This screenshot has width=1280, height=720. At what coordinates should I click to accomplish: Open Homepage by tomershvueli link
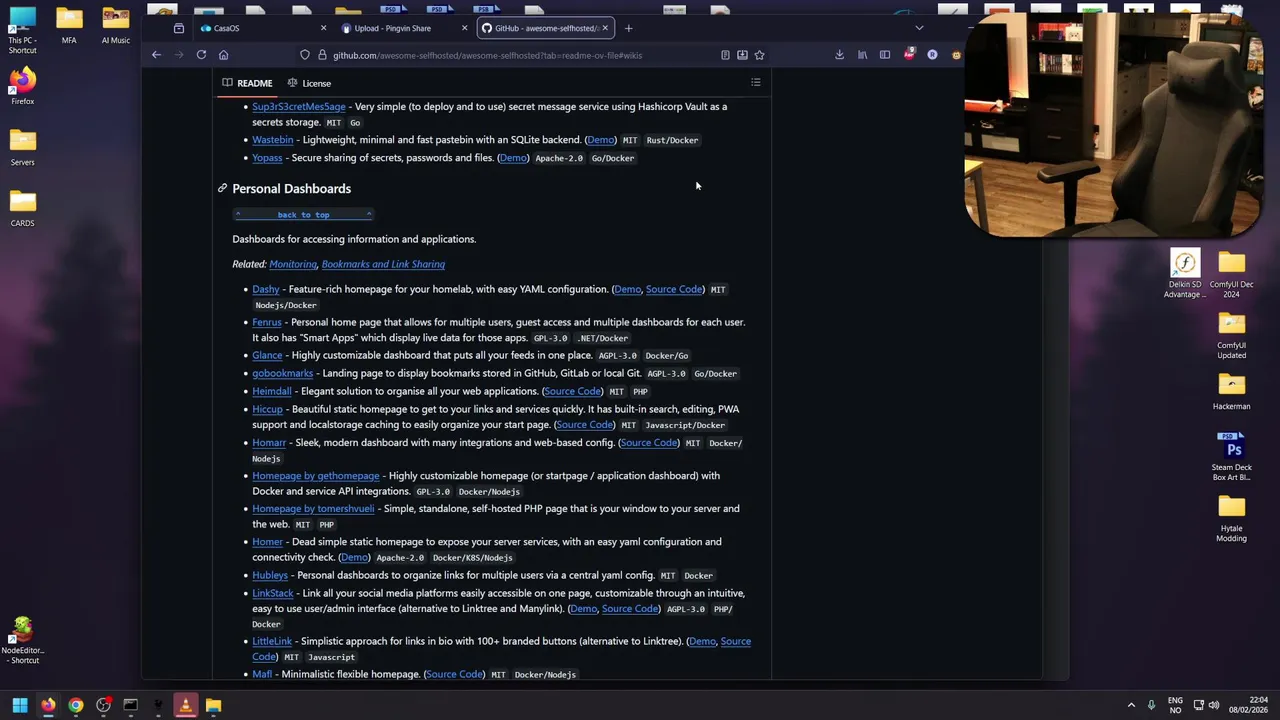coord(313,508)
